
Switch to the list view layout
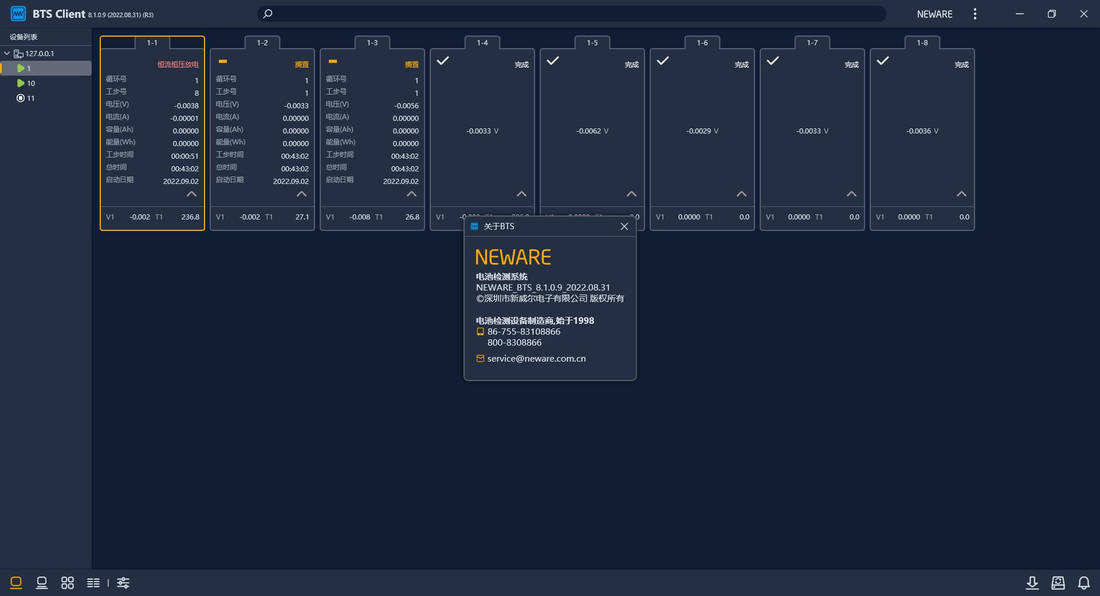click(x=93, y=583)
